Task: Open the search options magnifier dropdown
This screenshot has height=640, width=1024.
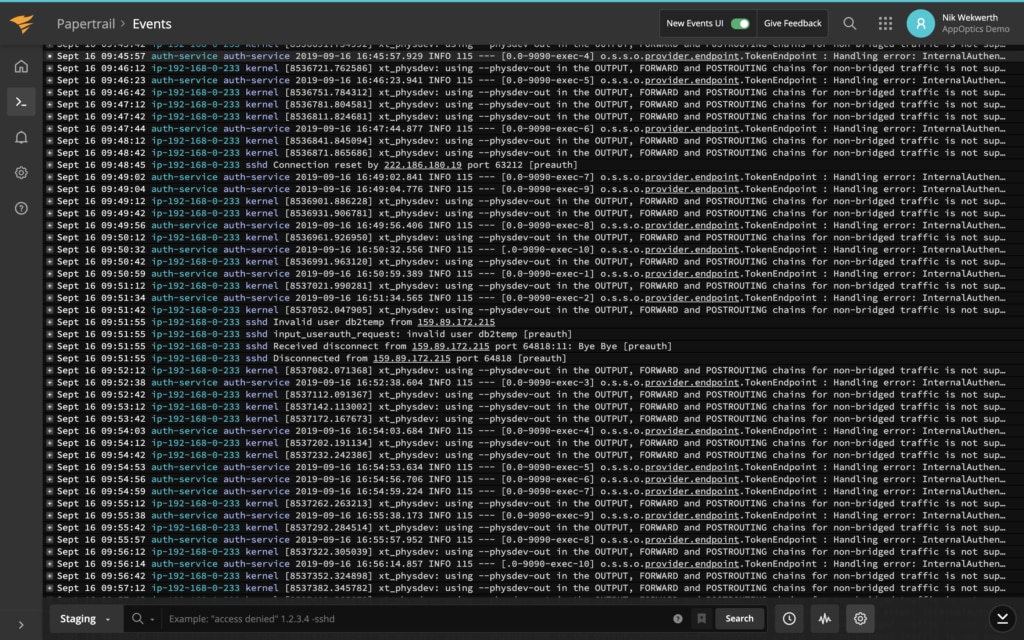Action: point(142,618)
